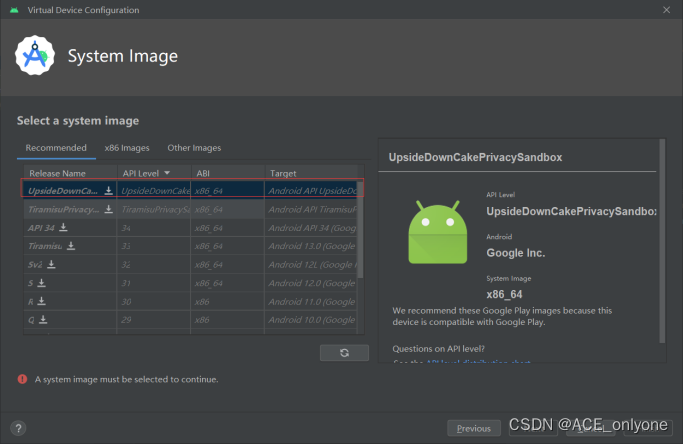Download the UpsideDownCake system image

click(109, 191)
